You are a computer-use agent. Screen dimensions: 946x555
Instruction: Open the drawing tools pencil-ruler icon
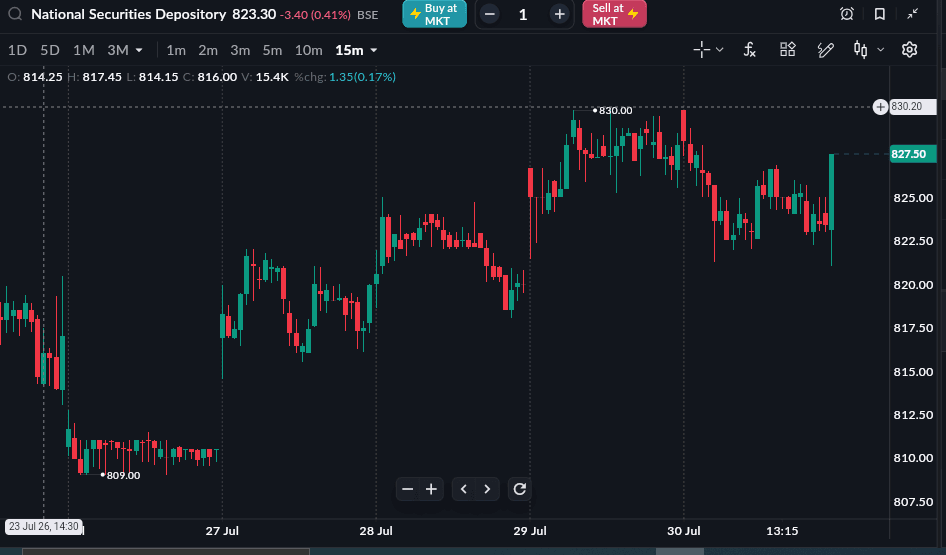825,50
